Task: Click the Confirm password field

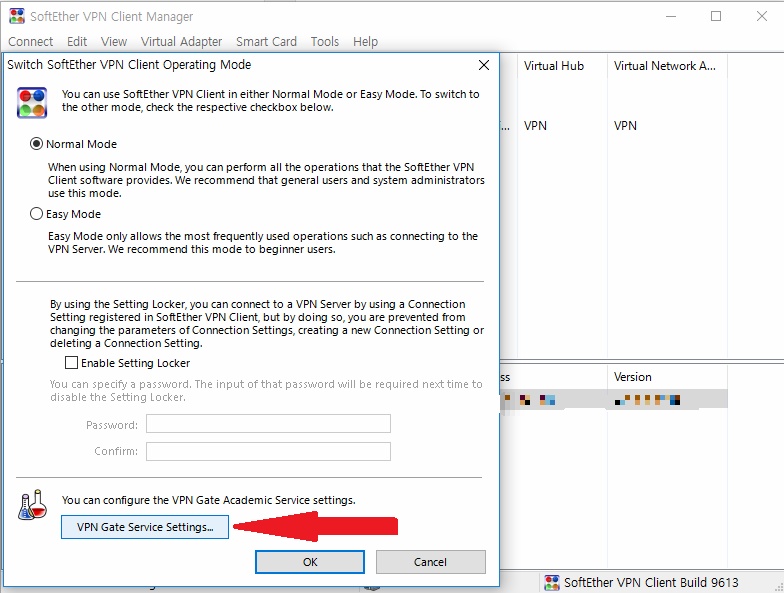Action: (x=268, y=451)
